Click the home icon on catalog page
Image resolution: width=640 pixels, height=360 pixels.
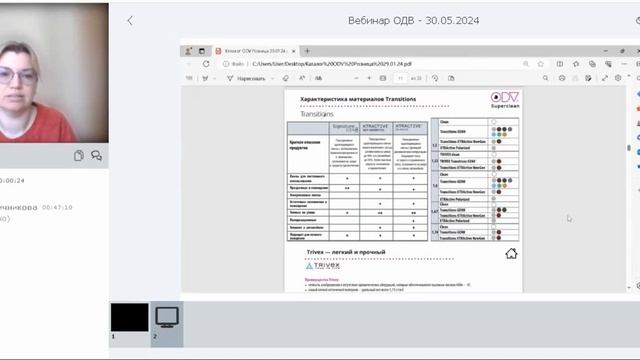(x=511, y=253)
